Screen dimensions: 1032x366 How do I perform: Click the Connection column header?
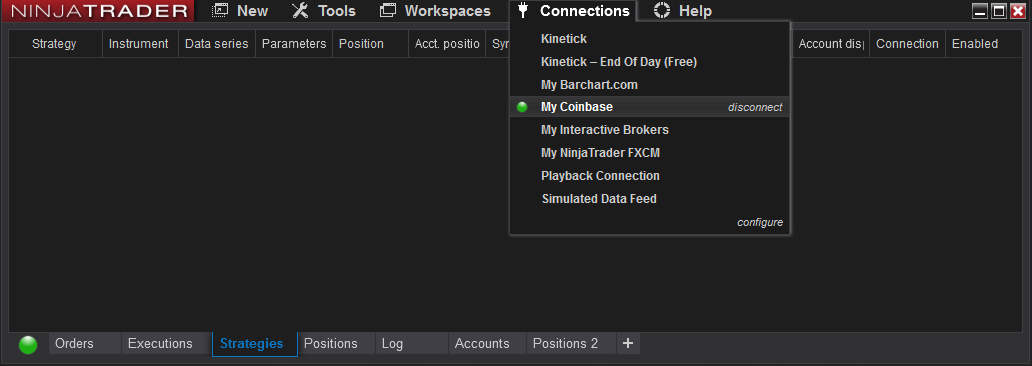[908, 43]
